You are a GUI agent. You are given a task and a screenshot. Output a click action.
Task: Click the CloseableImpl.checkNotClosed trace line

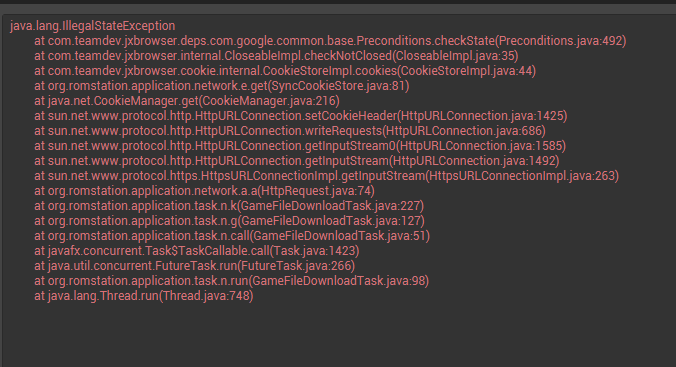pos(276,56)
